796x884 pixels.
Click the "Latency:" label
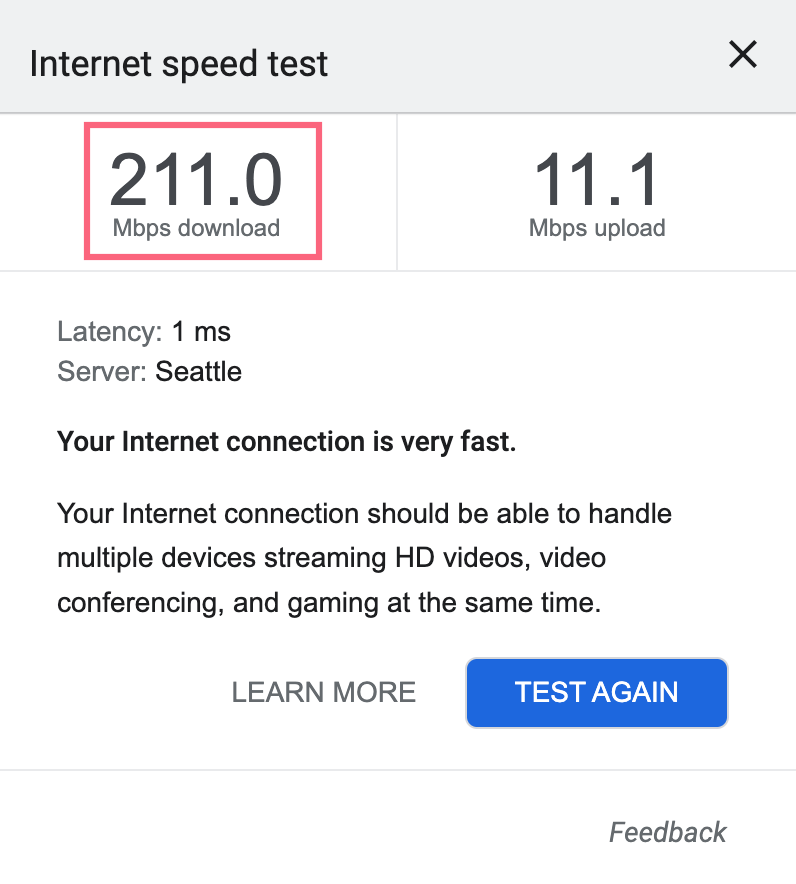(109, 331)
